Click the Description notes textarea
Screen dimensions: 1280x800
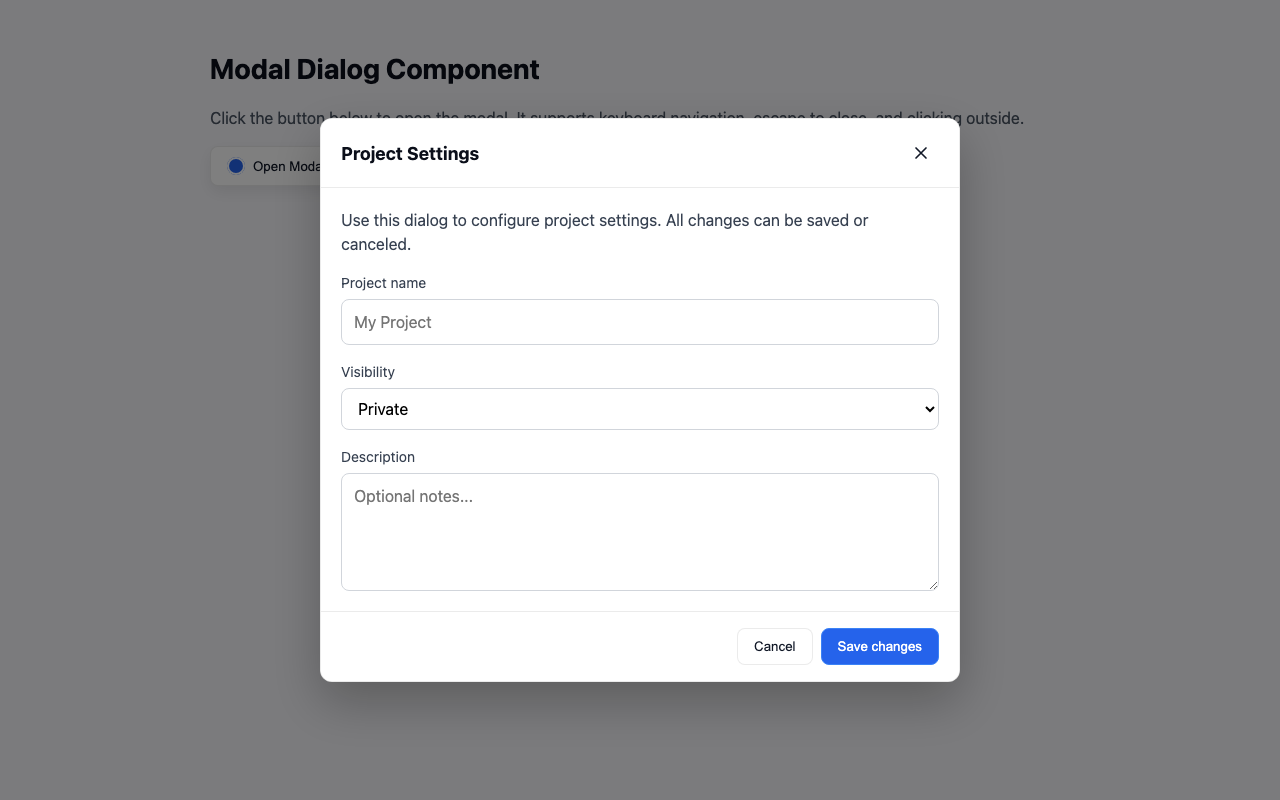click(640, 531)
